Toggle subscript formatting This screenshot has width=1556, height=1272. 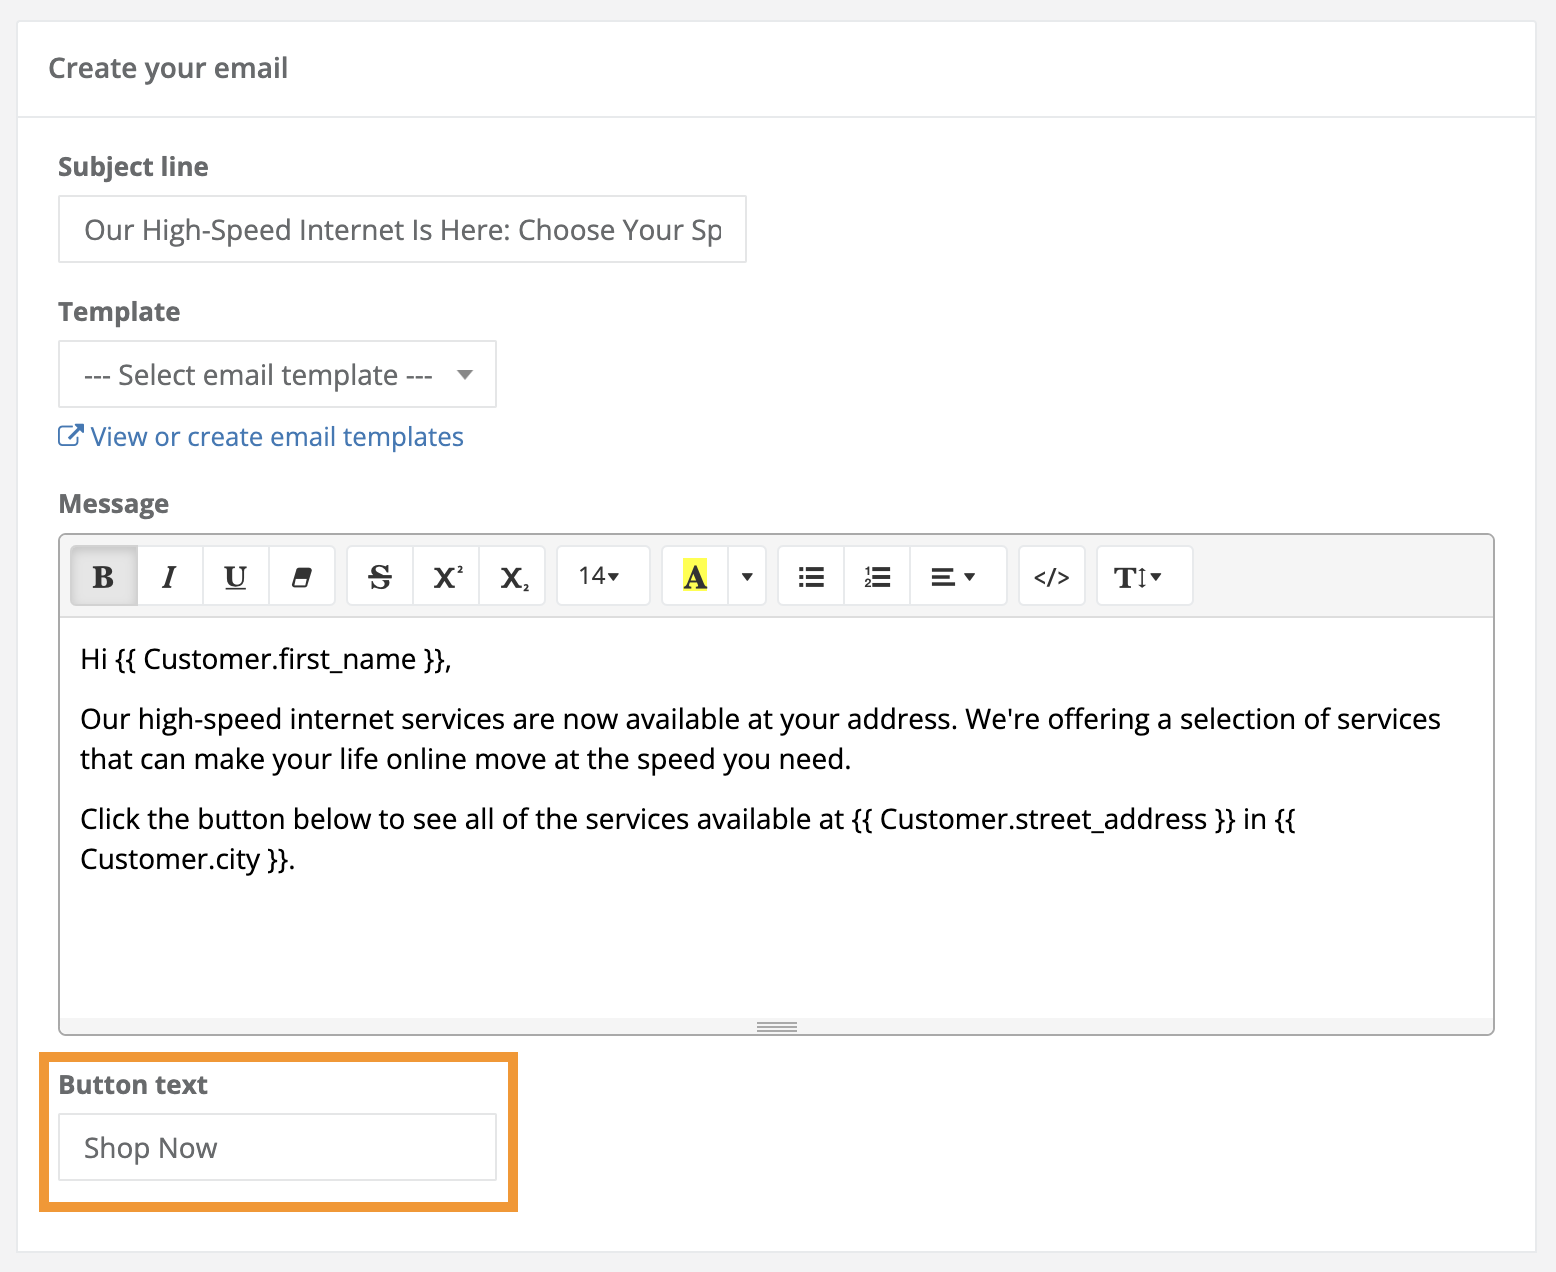coord(513,577)
